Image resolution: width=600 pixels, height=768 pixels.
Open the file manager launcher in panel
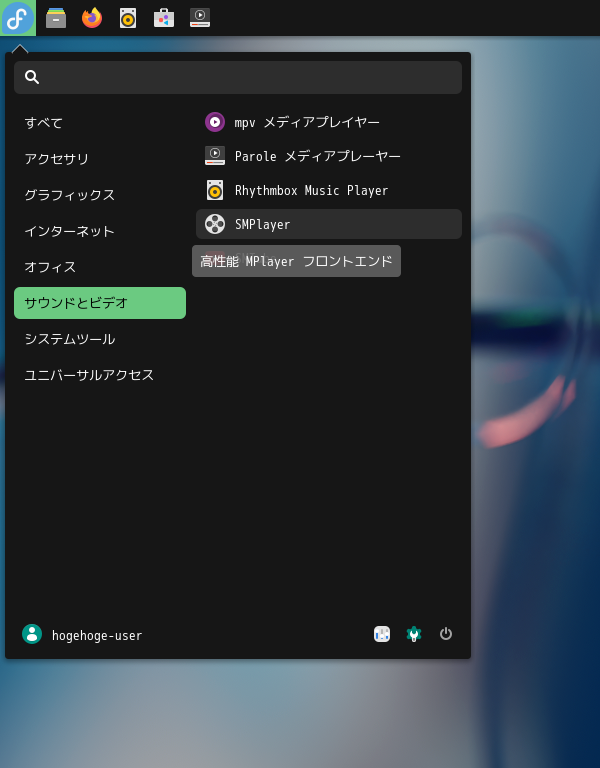[x=56, y=18]
